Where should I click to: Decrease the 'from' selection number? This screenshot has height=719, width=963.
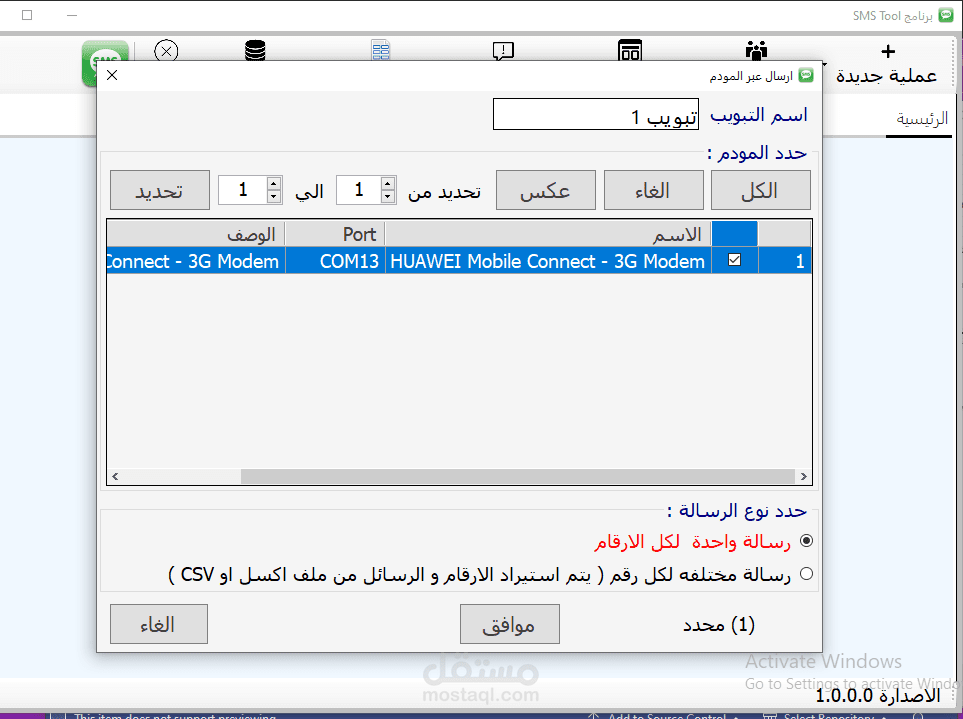[388, 196]
